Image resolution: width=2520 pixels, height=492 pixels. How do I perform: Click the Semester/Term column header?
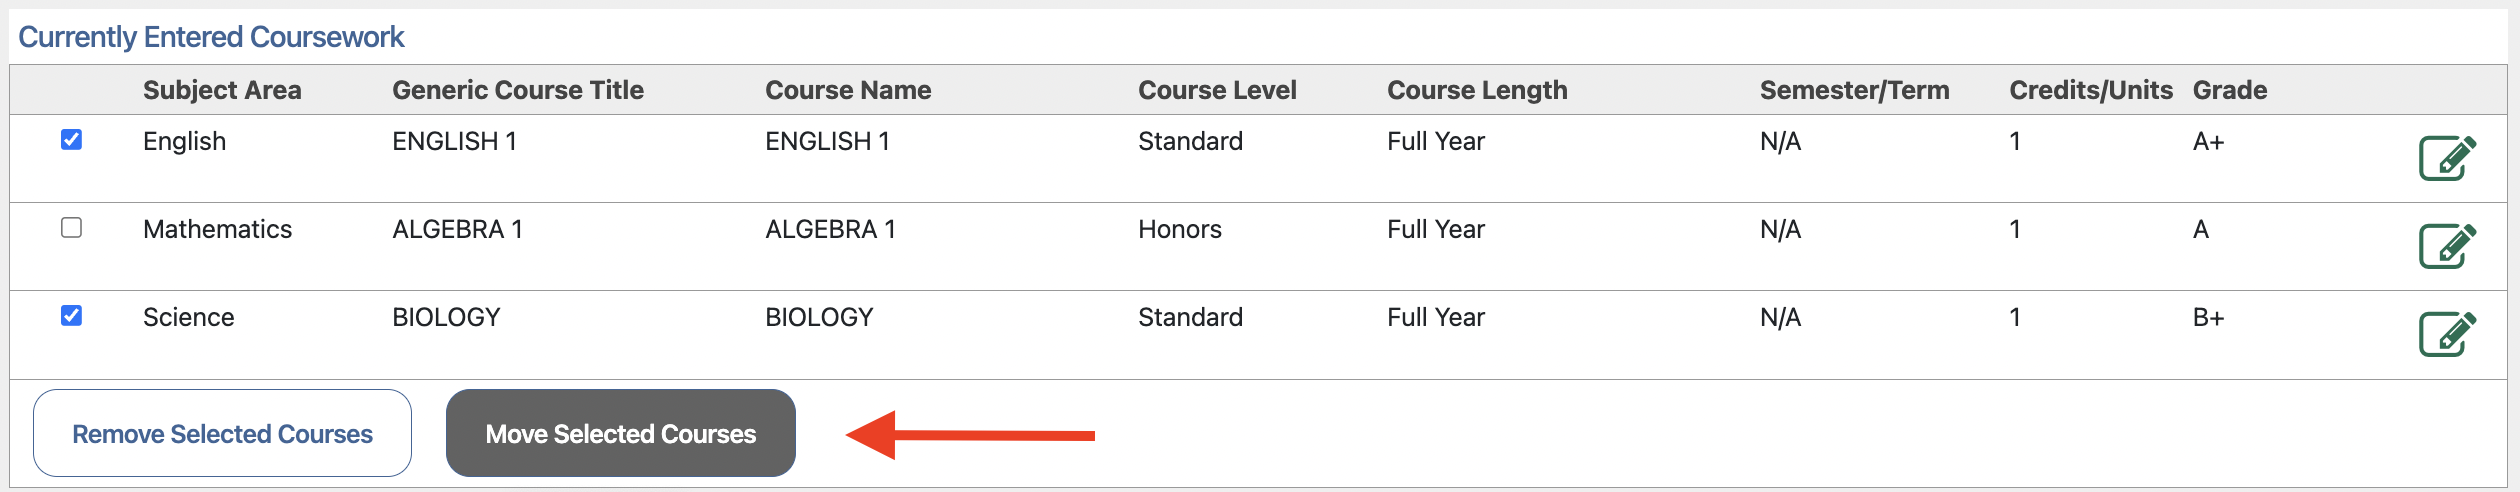tap(1854, 90)
